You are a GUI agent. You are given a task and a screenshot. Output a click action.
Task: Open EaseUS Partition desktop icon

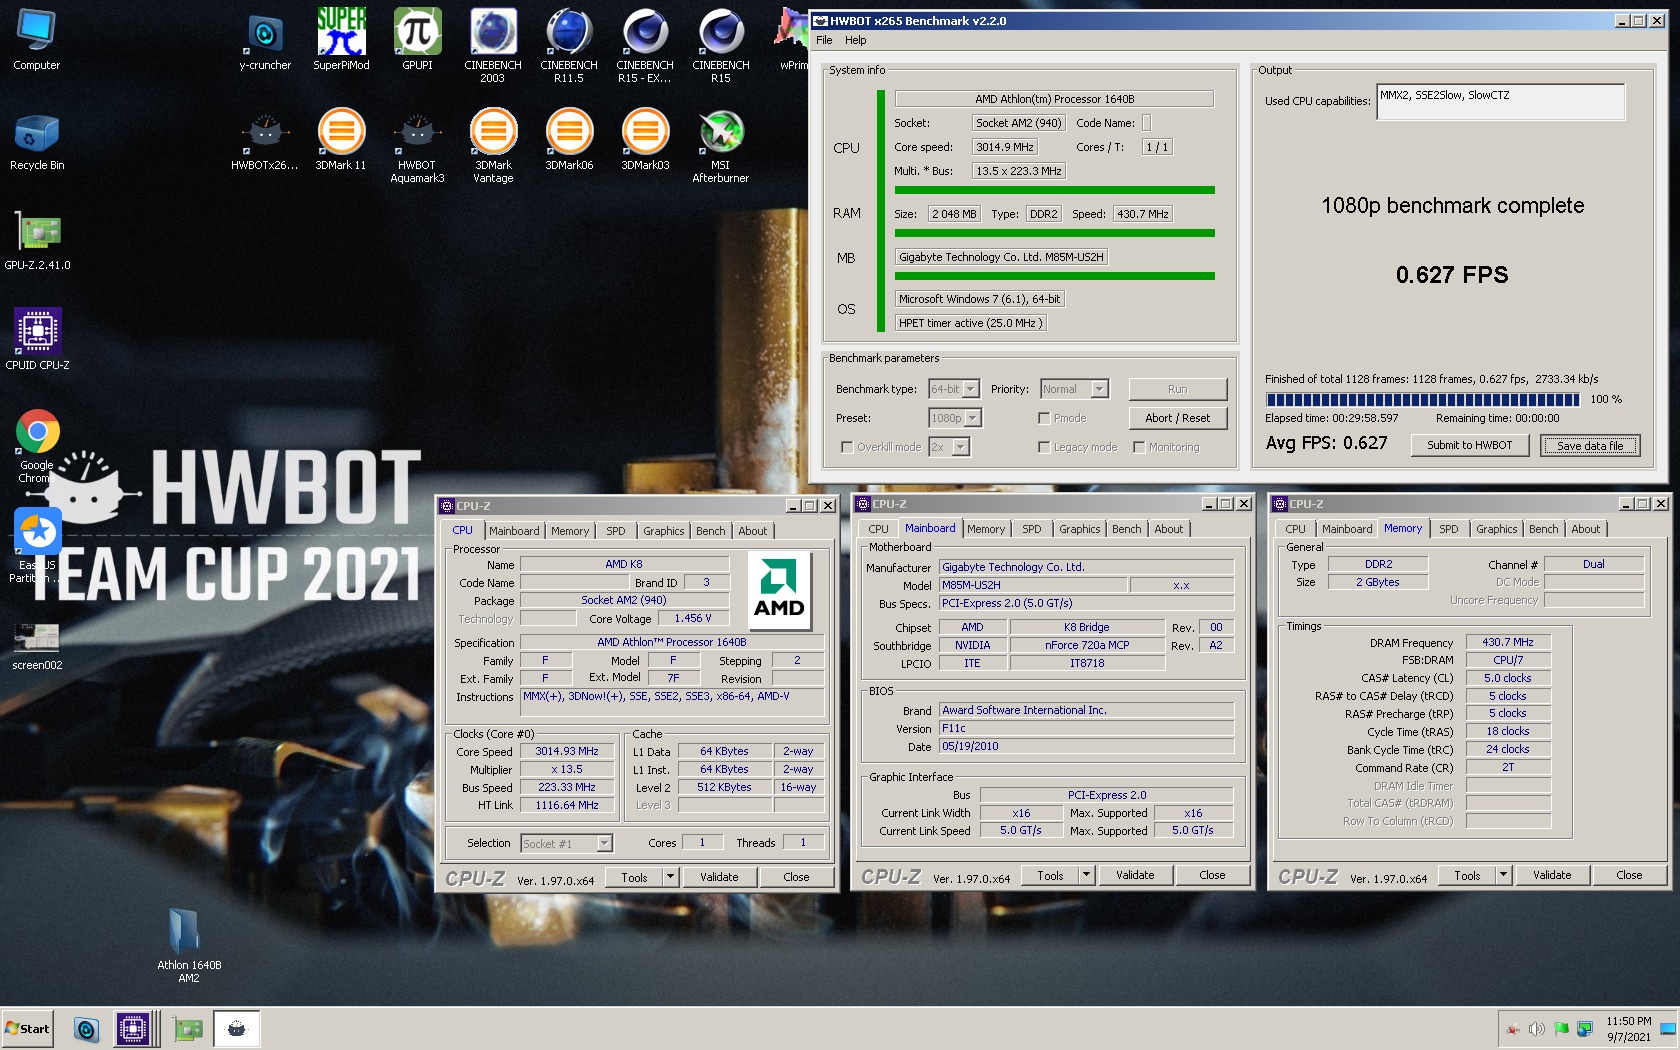(x=37, y=547)
